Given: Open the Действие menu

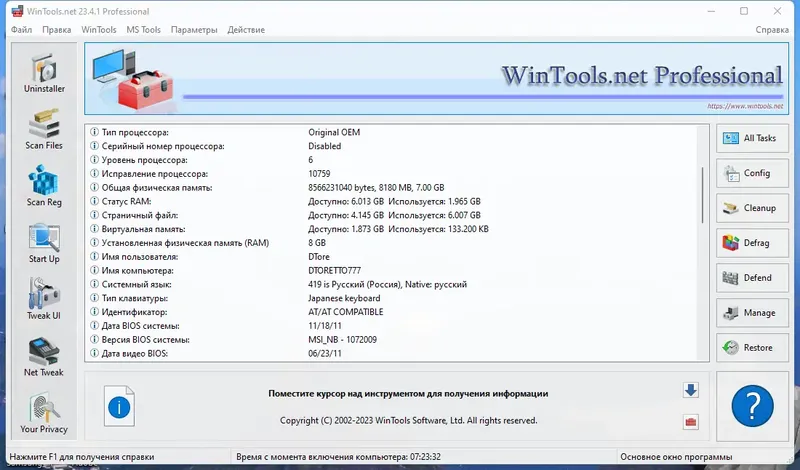Looking at the screenshot, I should [x=246, y=30].
